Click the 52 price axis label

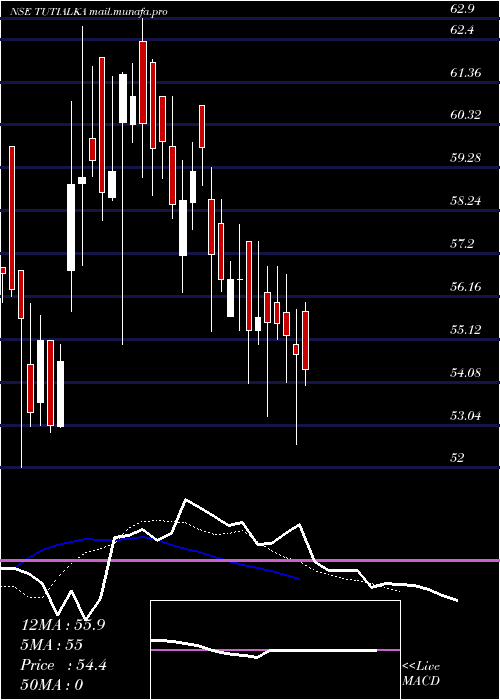coord(458,458)
